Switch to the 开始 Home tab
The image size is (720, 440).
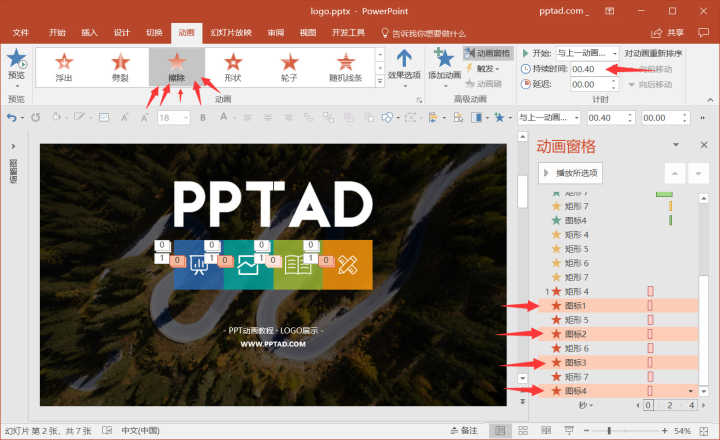tap(57, 33)
